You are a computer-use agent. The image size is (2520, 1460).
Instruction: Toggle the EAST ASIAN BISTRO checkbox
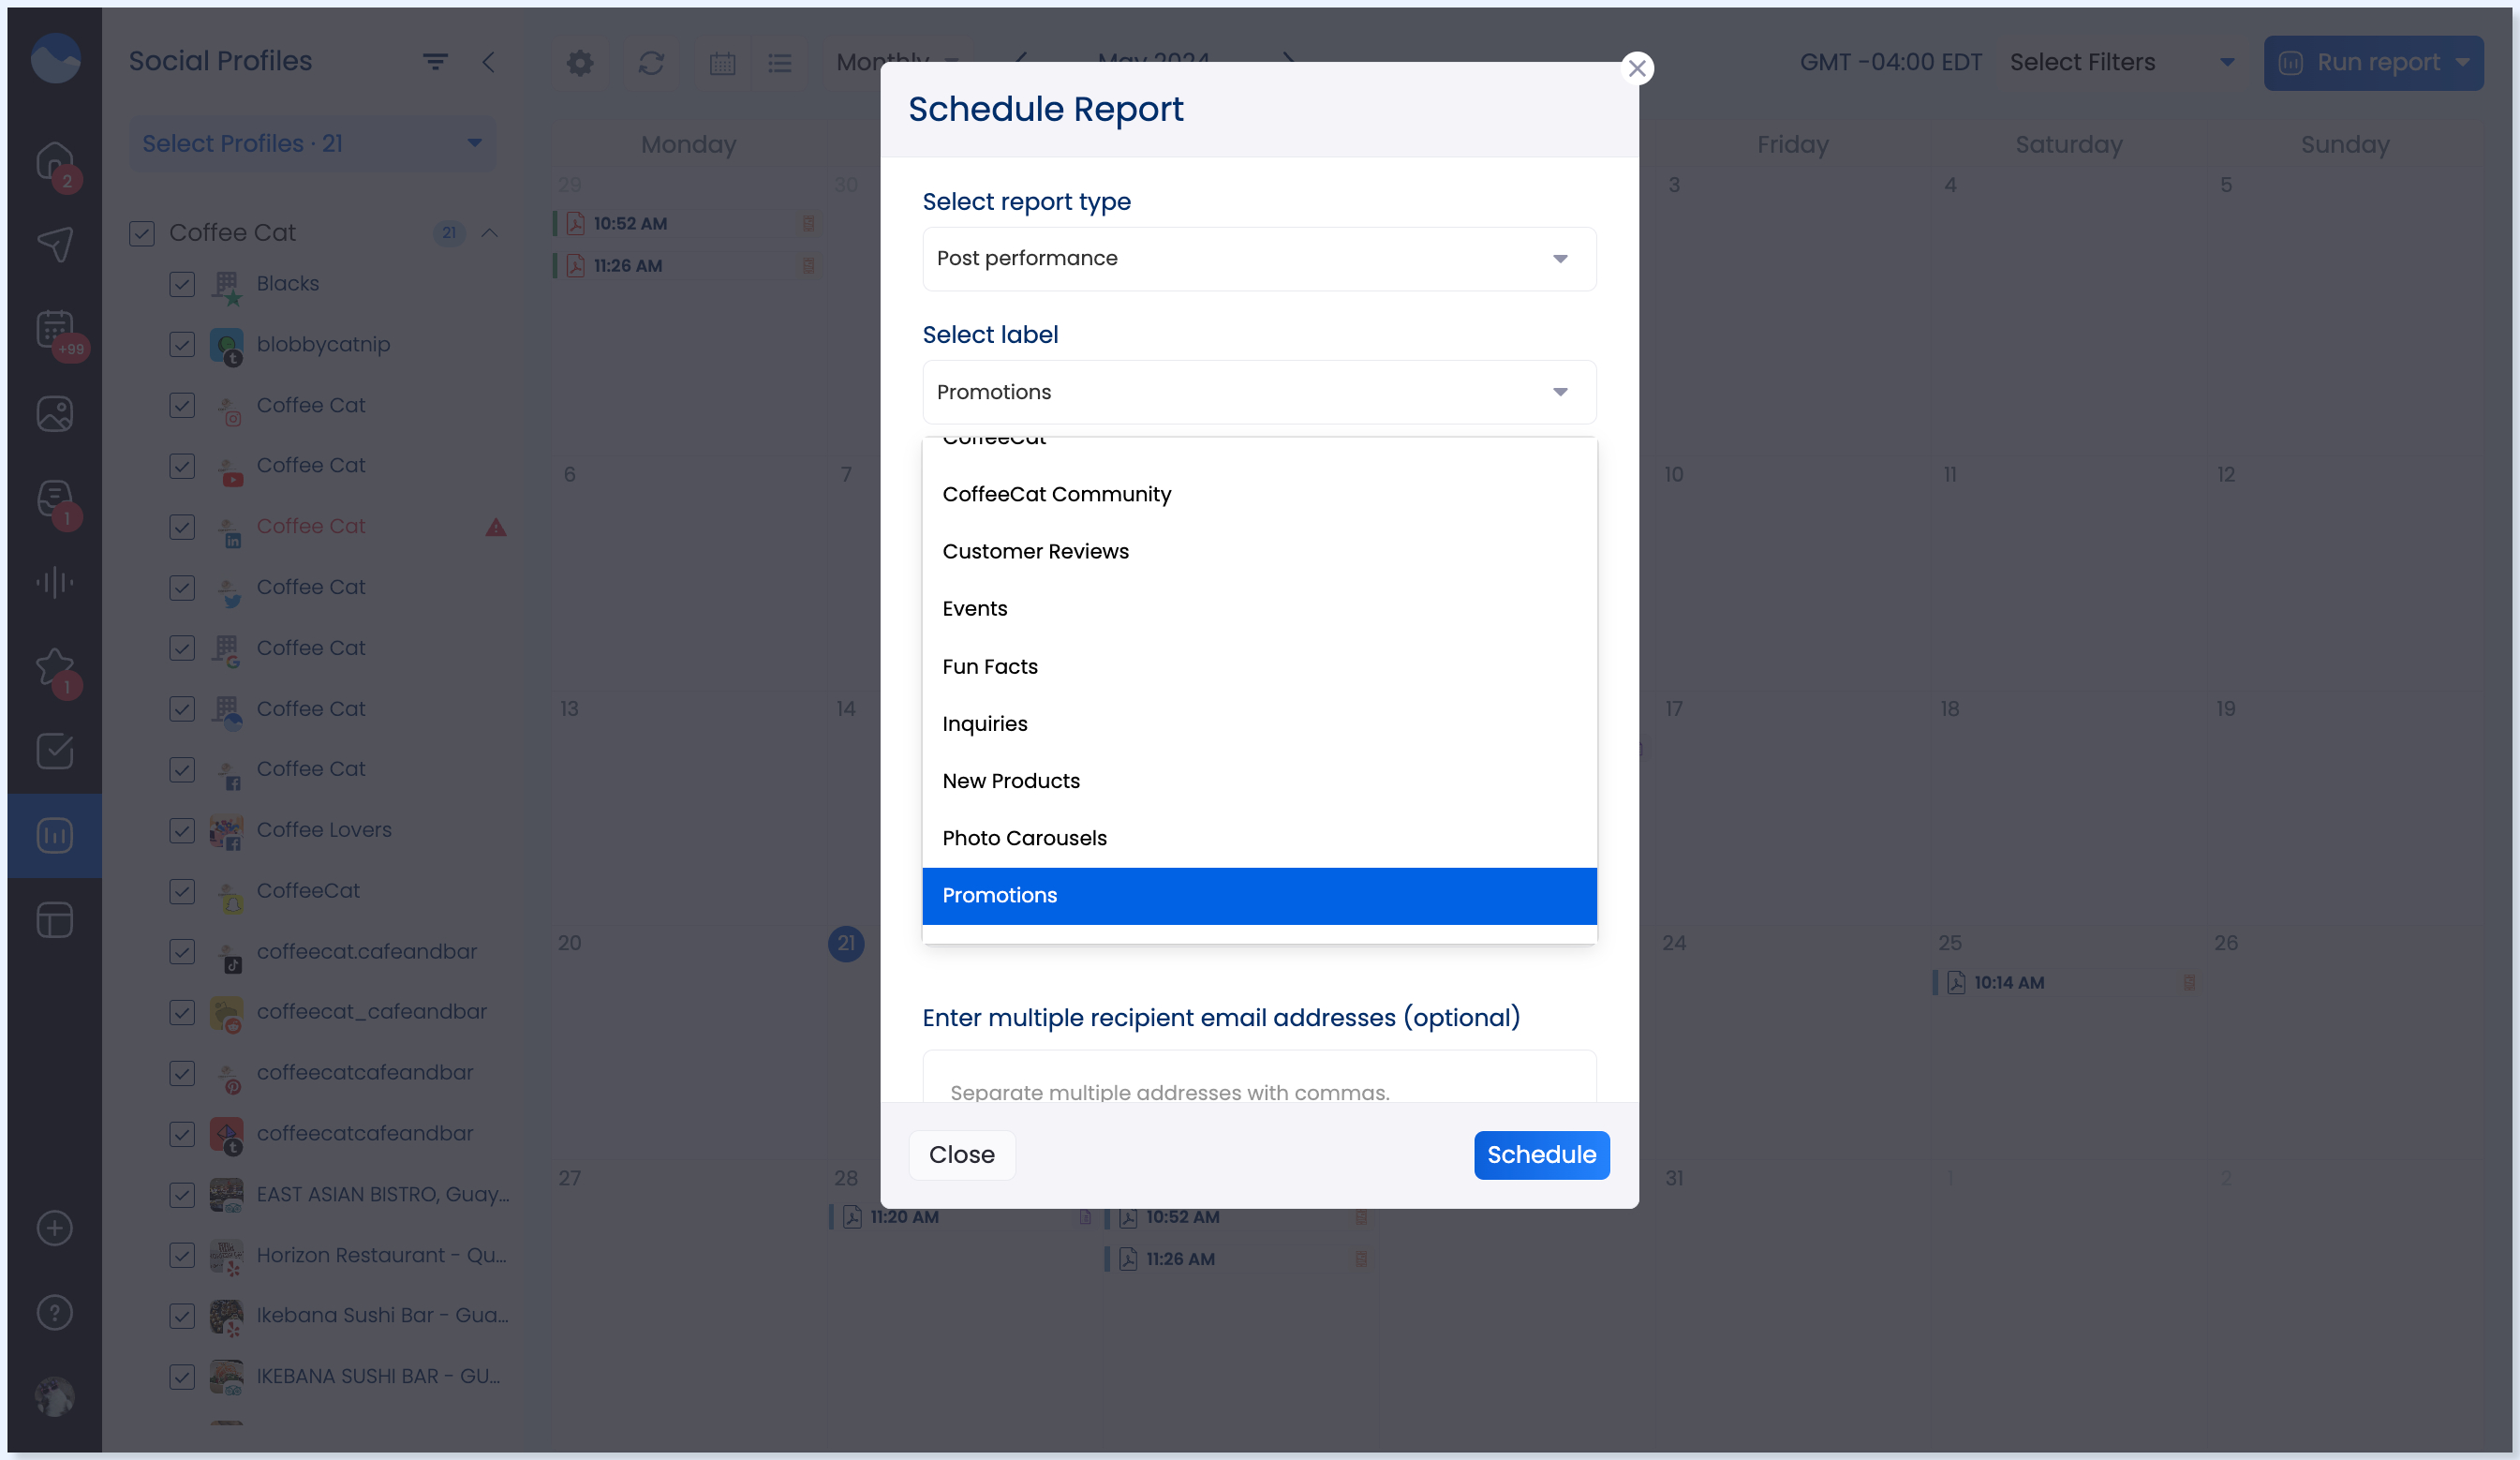coord(182,1195)
